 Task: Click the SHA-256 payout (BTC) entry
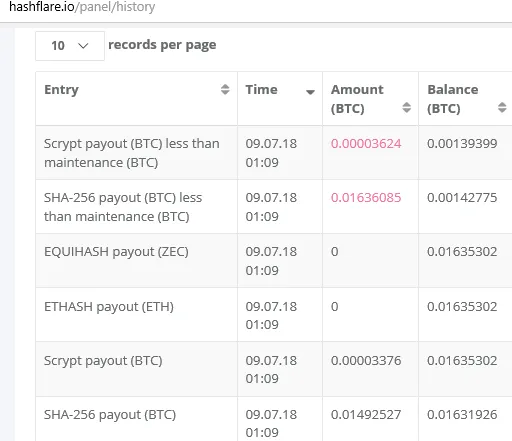pyautogui.click(x=110, y=415)
